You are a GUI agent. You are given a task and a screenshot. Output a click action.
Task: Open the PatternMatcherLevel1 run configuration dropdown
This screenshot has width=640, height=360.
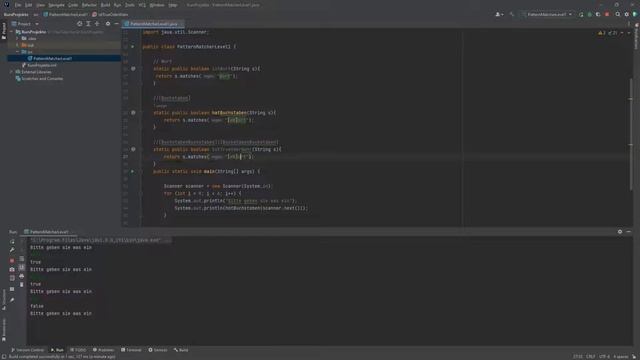547,14
